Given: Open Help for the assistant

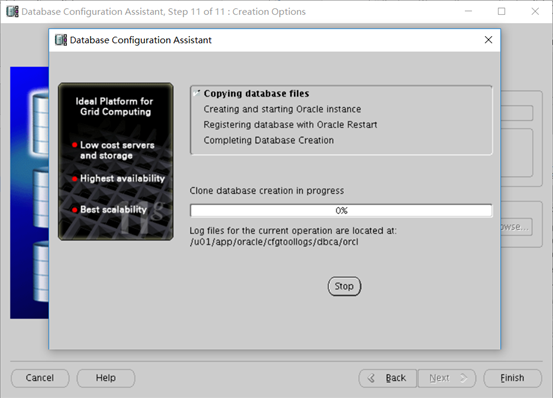Looking at the screenshot, I should [x=106, y=378].
